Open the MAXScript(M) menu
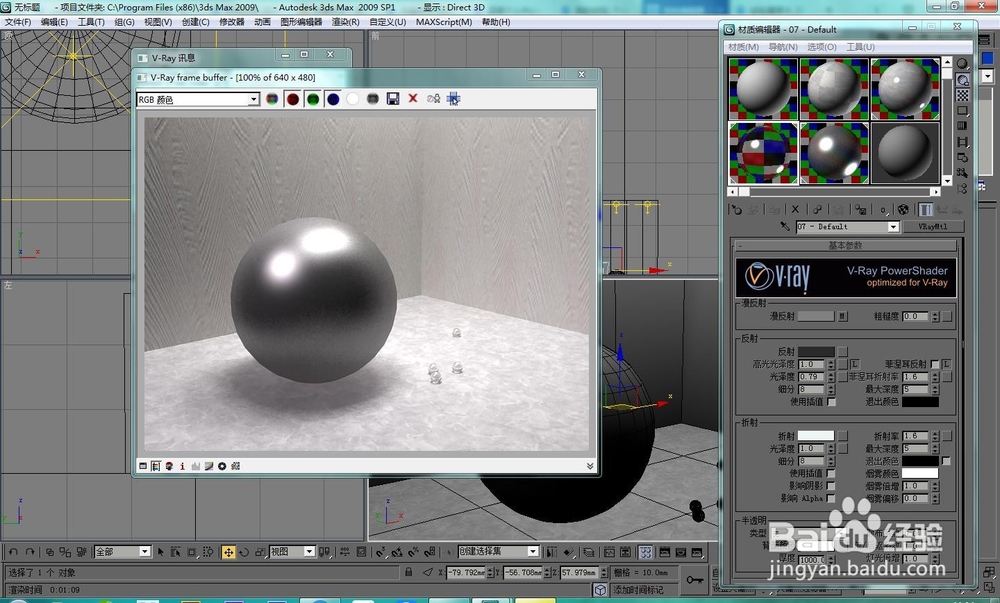 [x=444, y=22]
